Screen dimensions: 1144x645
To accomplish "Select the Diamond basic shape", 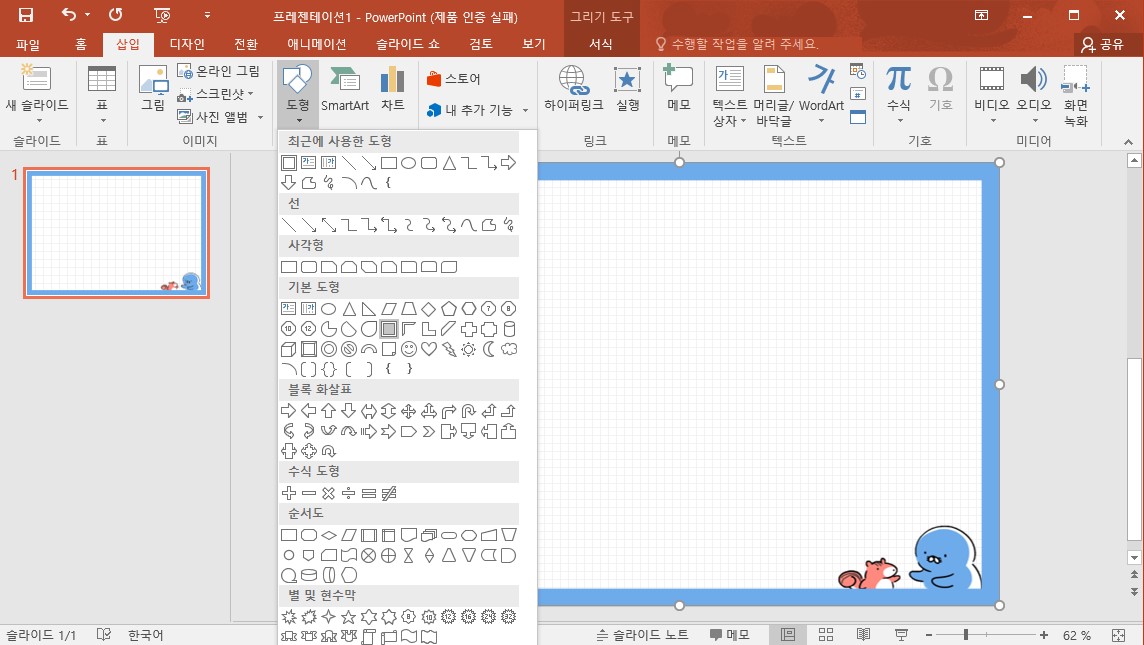I will point(428,309).
